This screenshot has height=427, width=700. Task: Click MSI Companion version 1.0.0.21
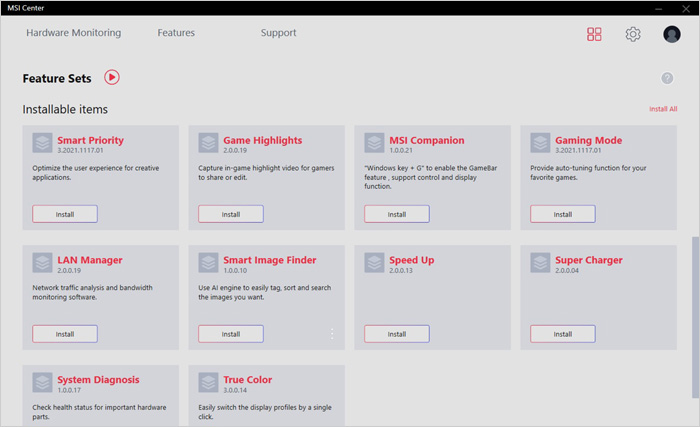click(400, 151)
